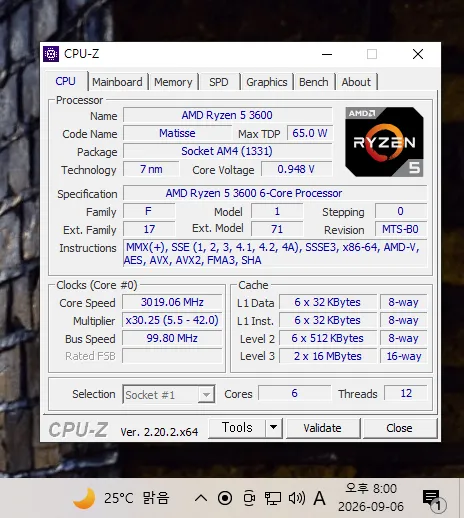Switch to the Mainboard tab

(117, 82)
